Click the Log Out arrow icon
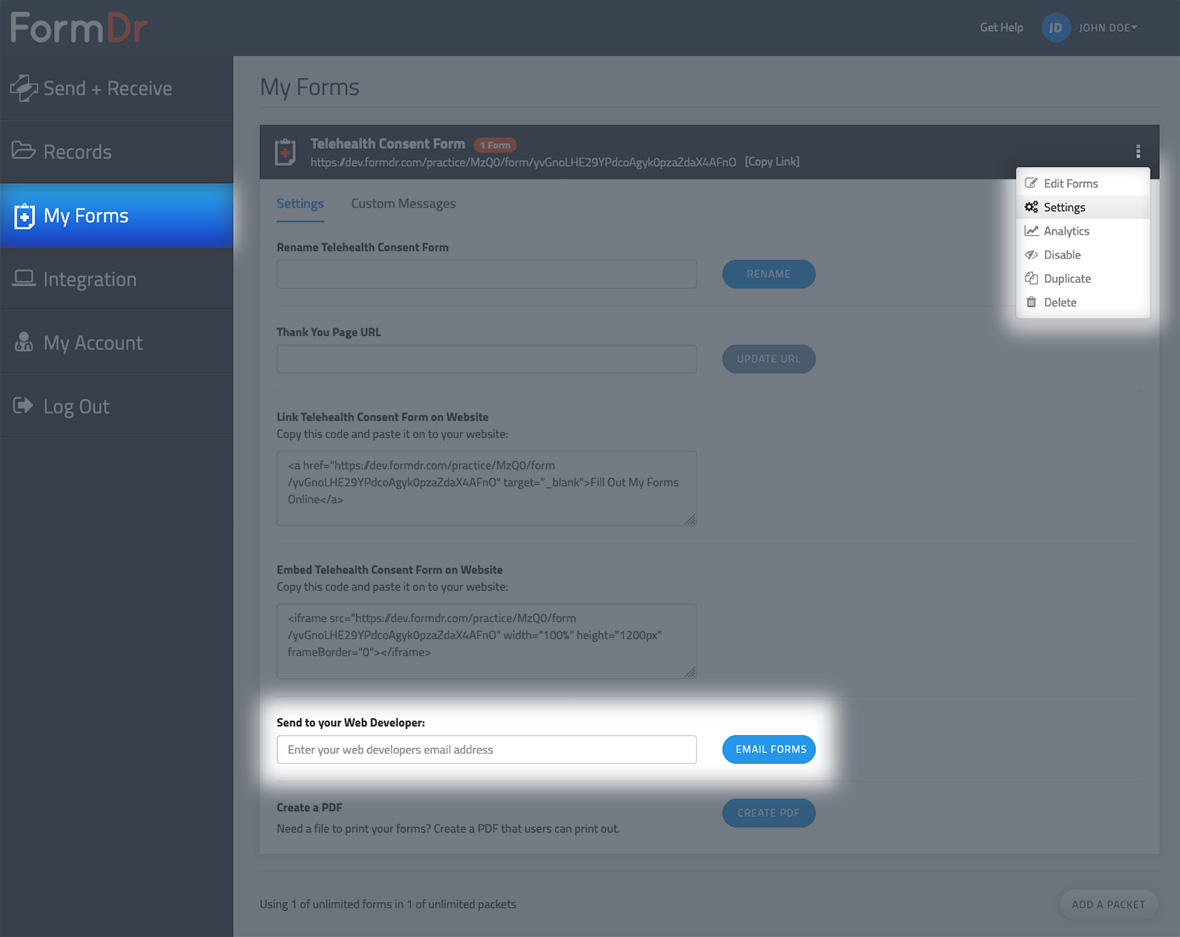 tap(23, 406)
